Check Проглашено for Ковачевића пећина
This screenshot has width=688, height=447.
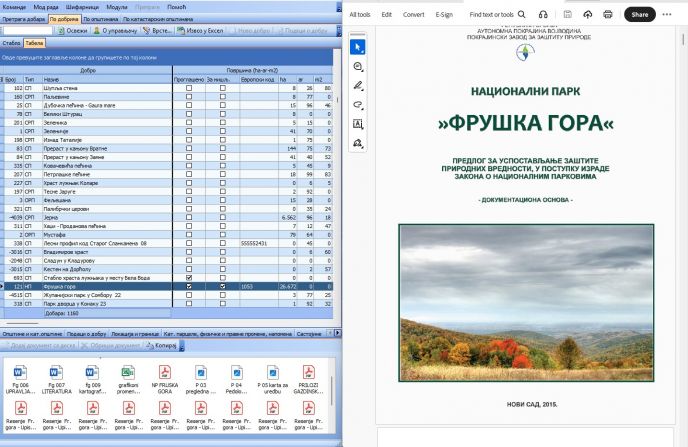point(189,166)
